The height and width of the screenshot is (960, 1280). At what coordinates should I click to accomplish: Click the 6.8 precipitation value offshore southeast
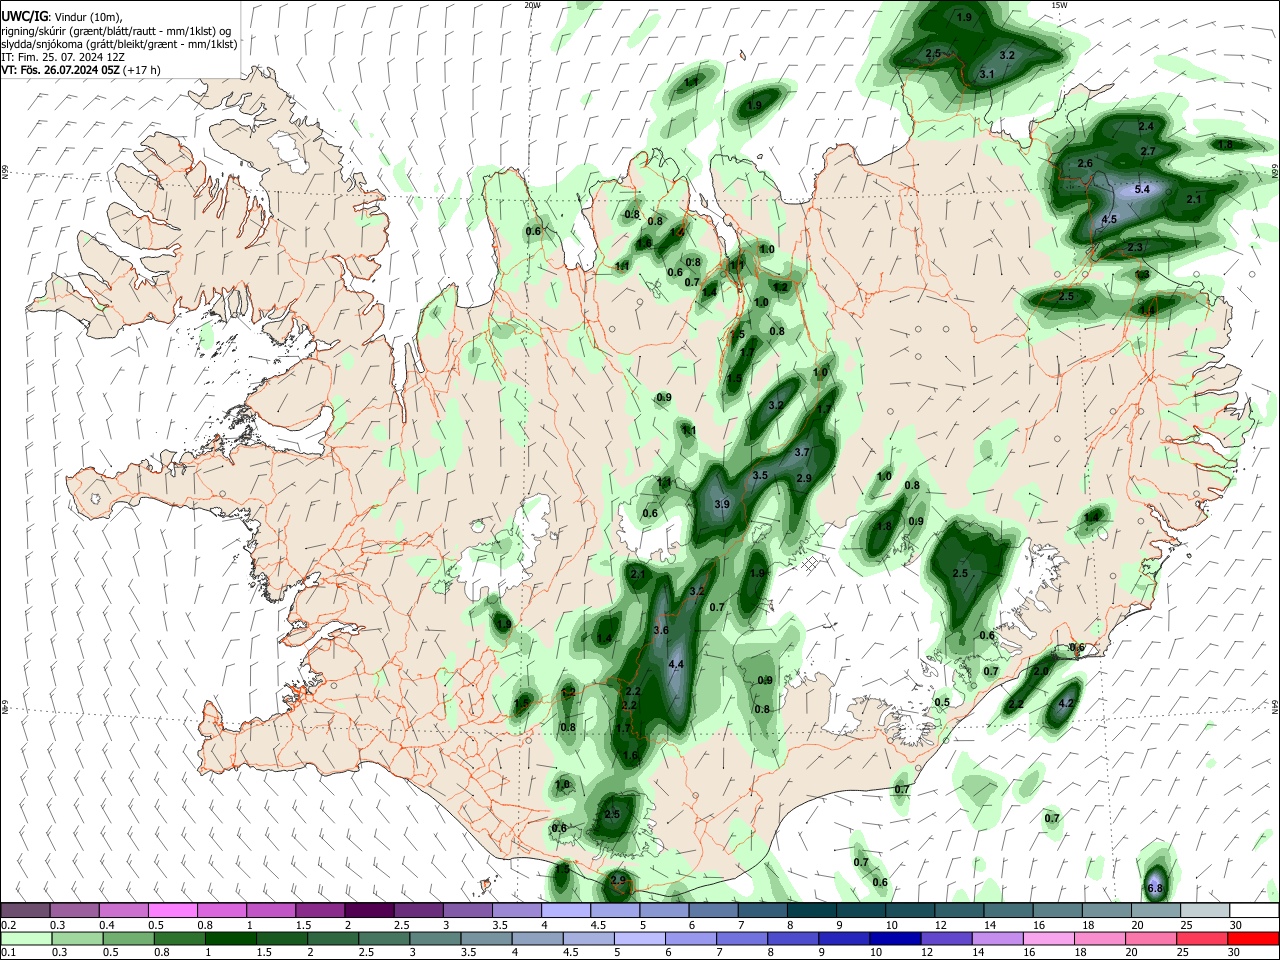click(x=1155, y=888)
